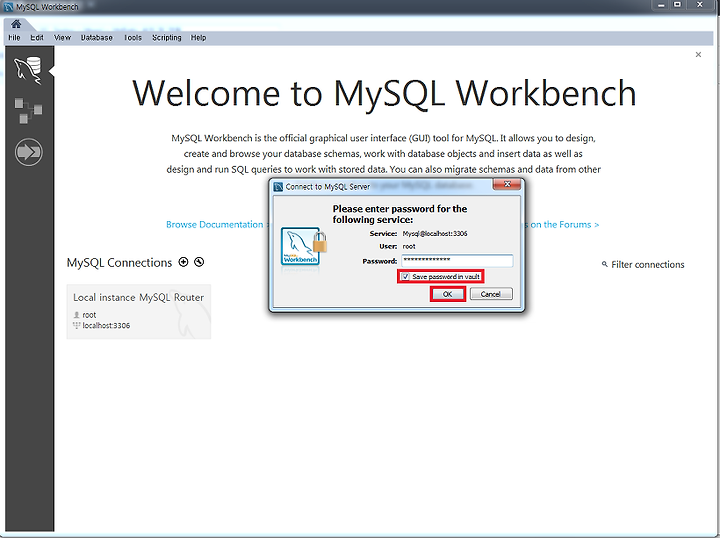This screenshot has height=538, width=720.
Task: Maximize the MySQL Workbench window
Action: (x=678, y=5)
